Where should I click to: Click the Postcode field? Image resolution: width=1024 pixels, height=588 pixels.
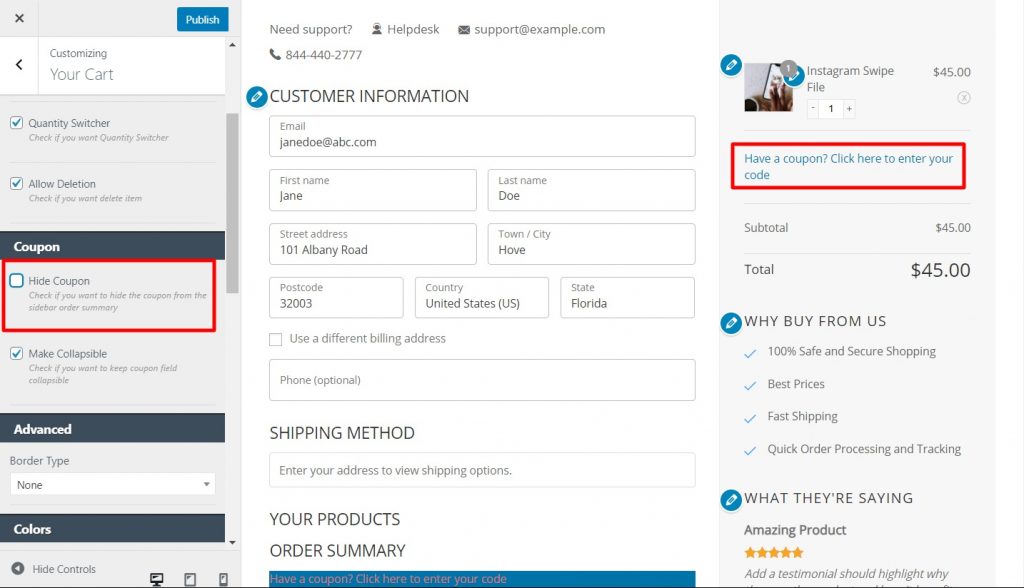click(336, 297)
